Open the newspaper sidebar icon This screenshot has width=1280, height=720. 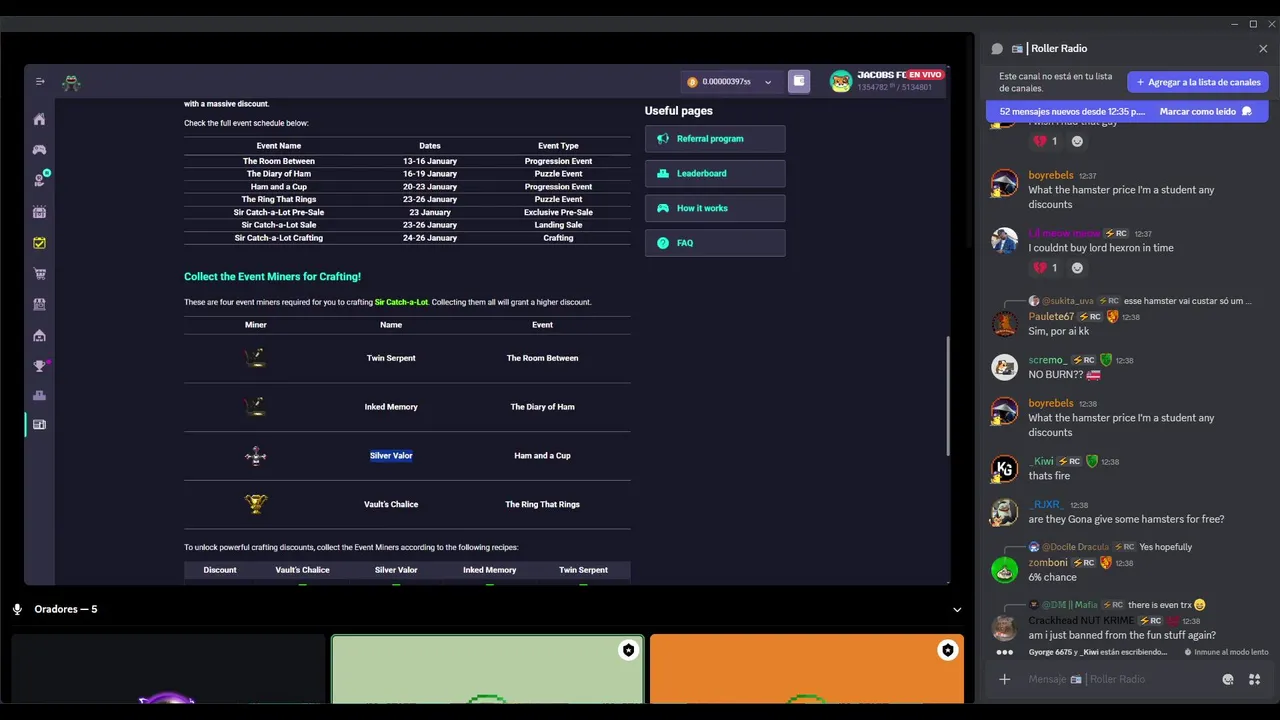(39, 425)
